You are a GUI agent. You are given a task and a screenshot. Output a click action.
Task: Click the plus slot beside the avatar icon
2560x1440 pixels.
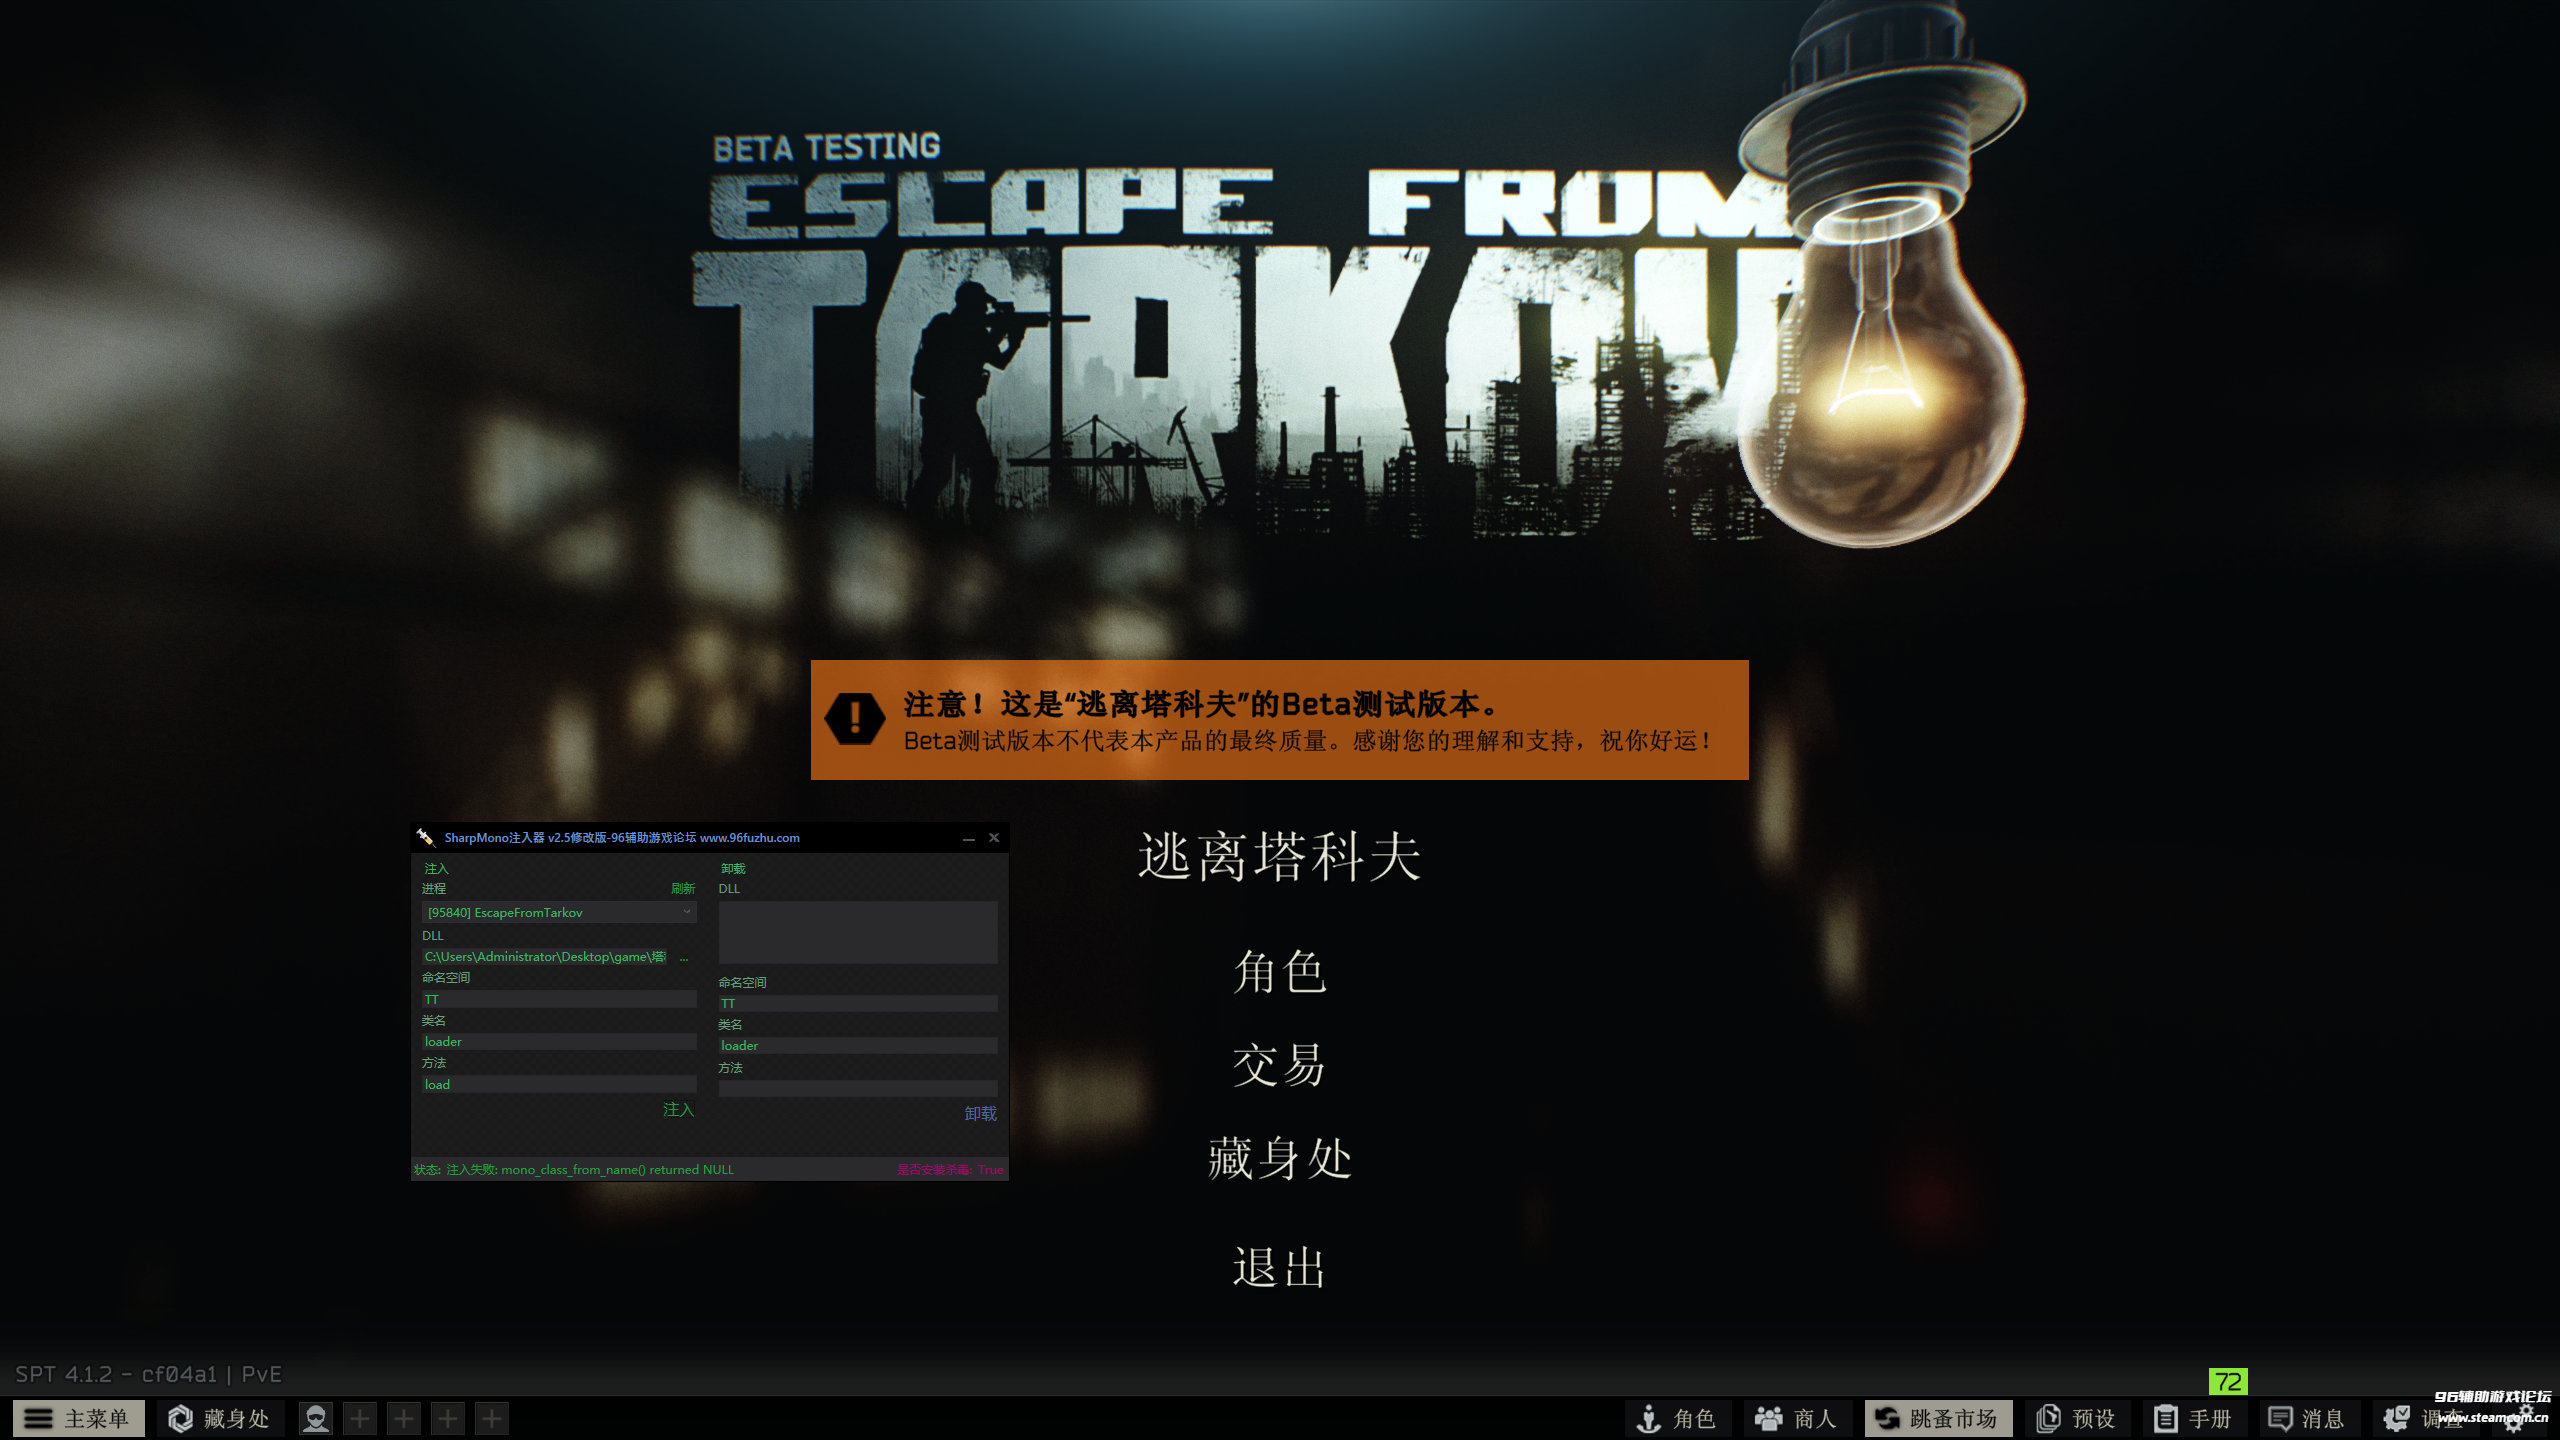(360, 1418)
